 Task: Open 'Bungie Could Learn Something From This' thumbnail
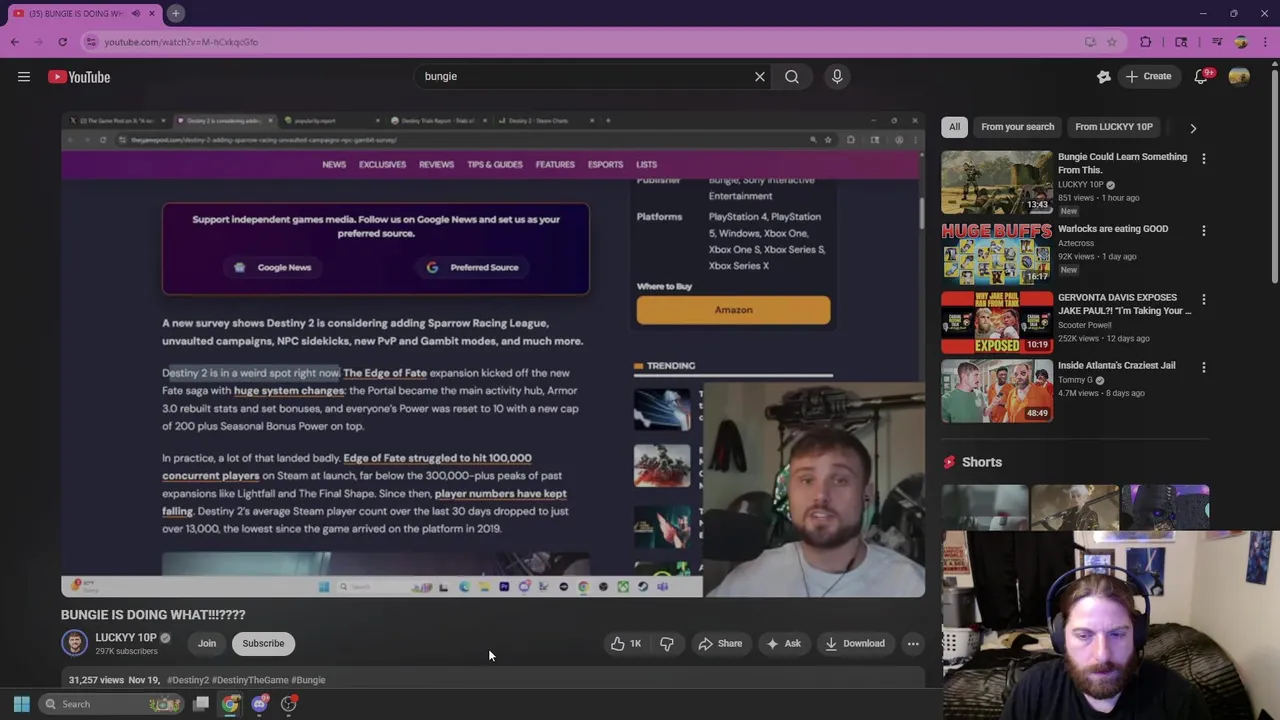(x=997, y=182)
